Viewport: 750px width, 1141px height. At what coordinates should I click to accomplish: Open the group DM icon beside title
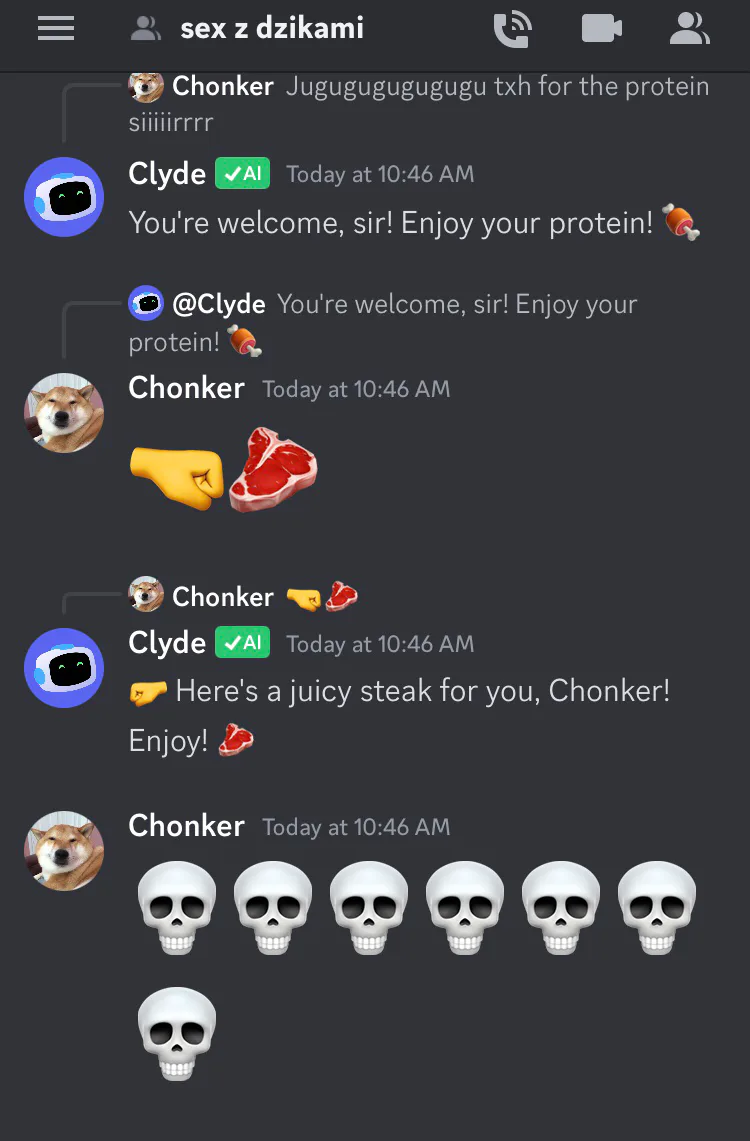(x=145, y=29)
